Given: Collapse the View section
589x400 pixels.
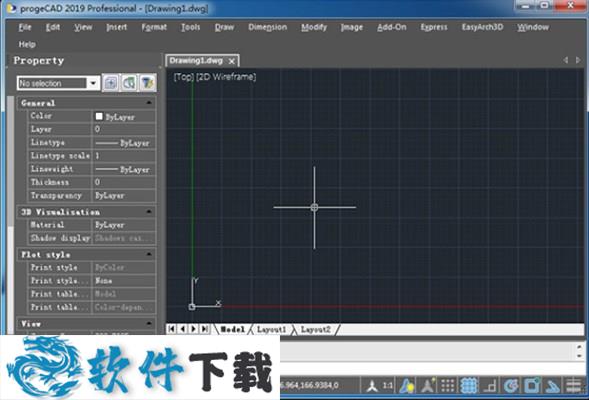Looking at the screenshot, I should point(149,323).
